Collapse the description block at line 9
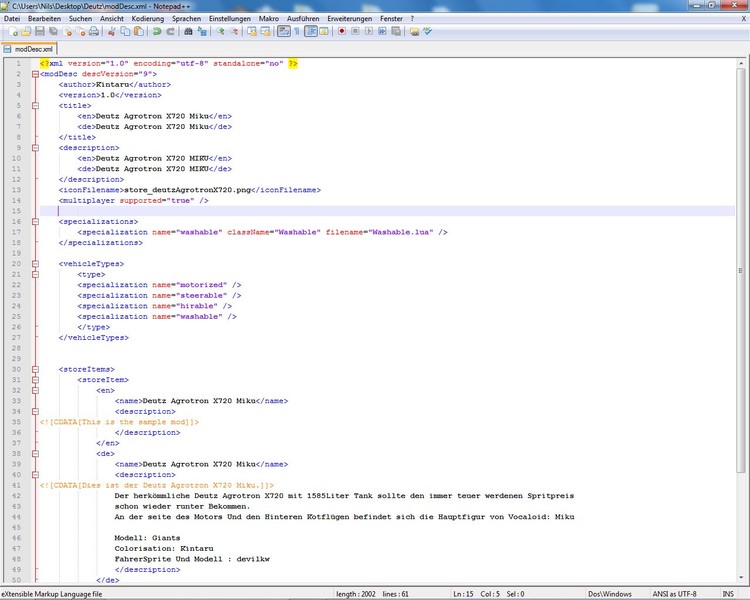Screen dimensions: 750x600 tap(35, 148)
